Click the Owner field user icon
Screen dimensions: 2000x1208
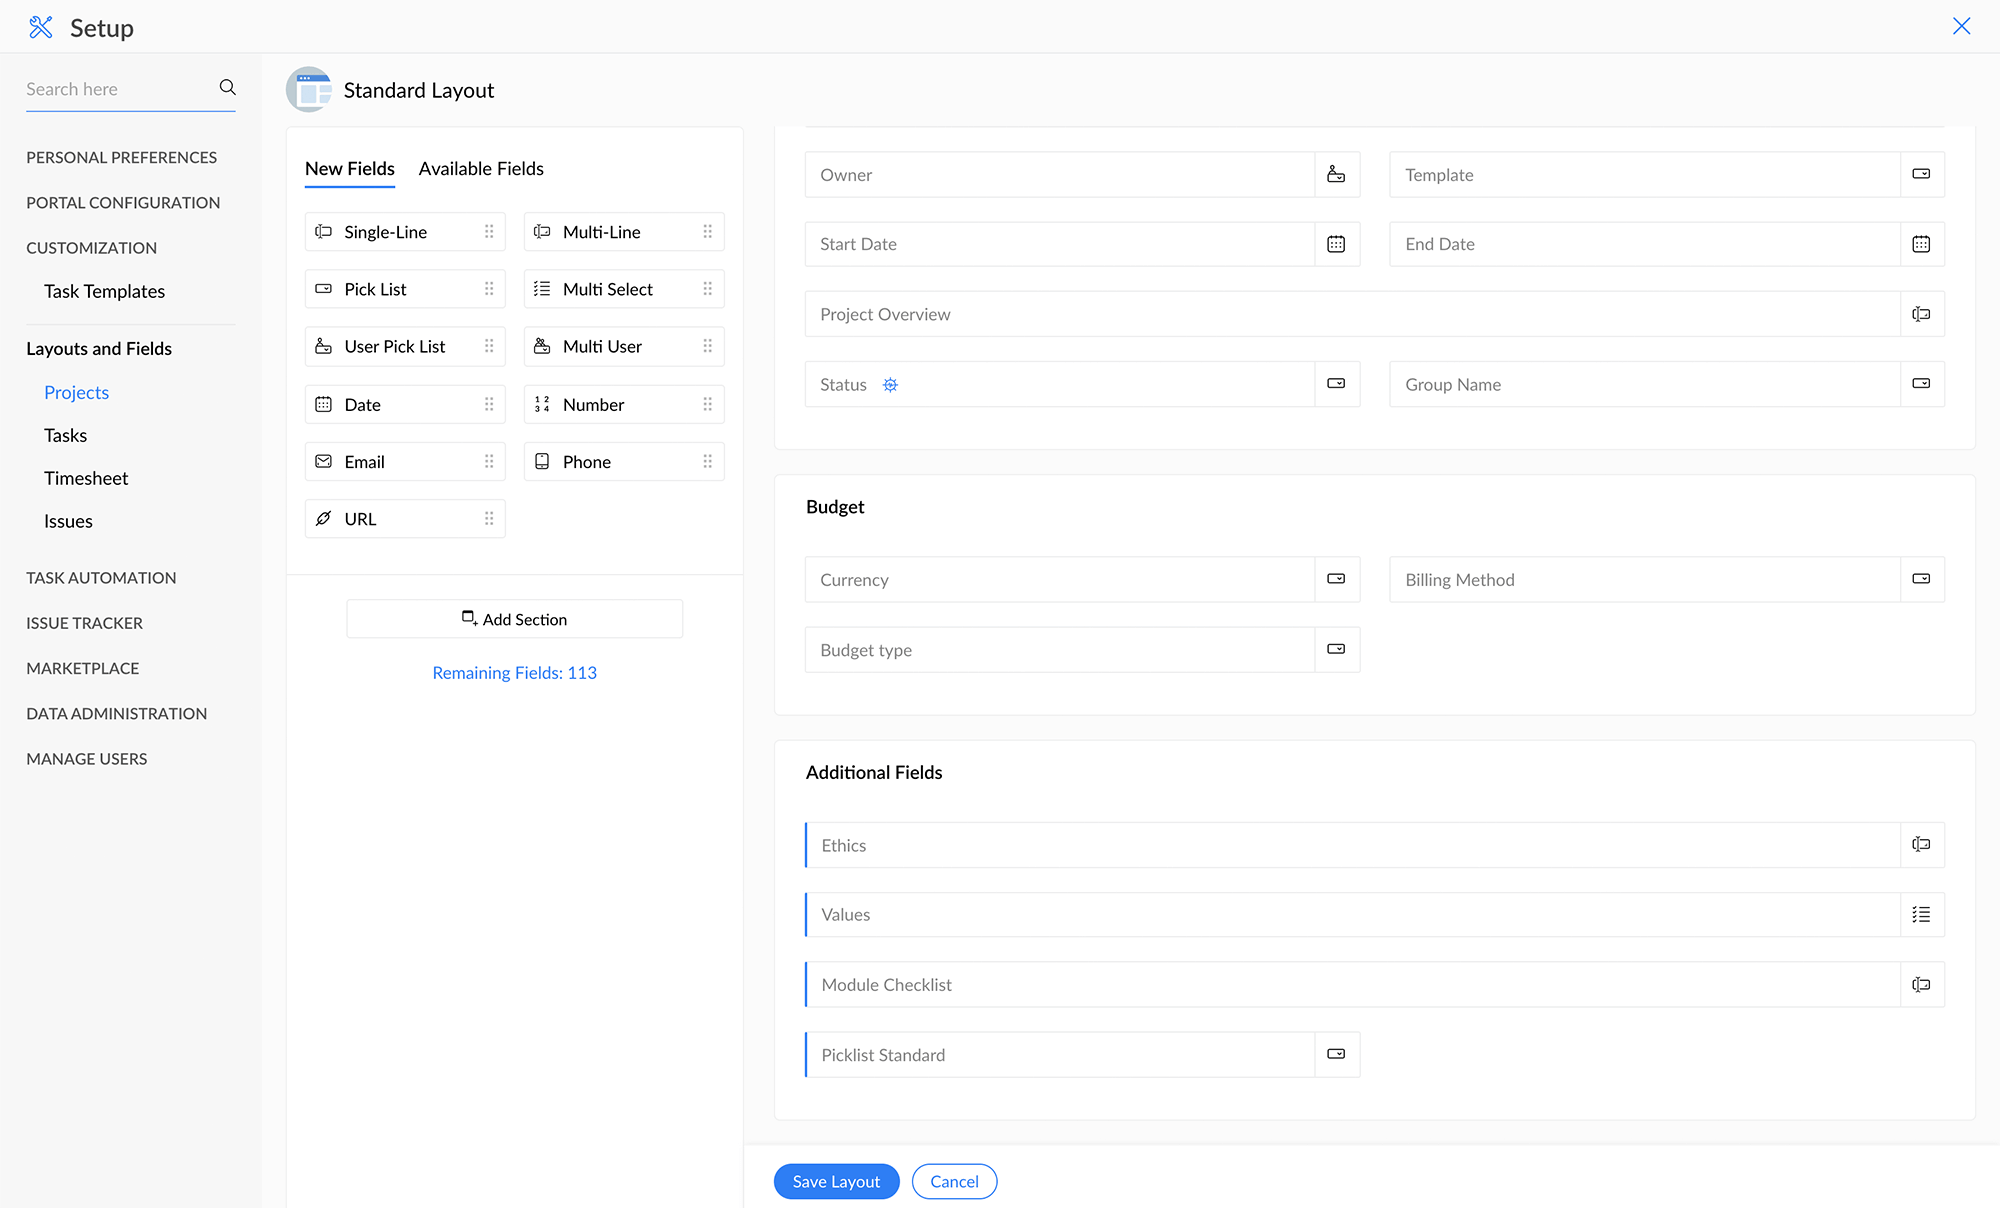[1336, 175]
